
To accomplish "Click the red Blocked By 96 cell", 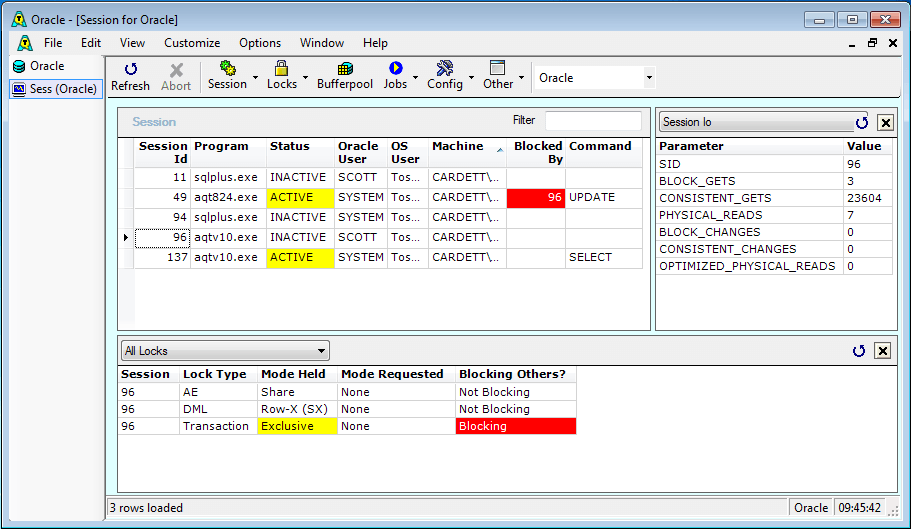I will coord(536,197).
